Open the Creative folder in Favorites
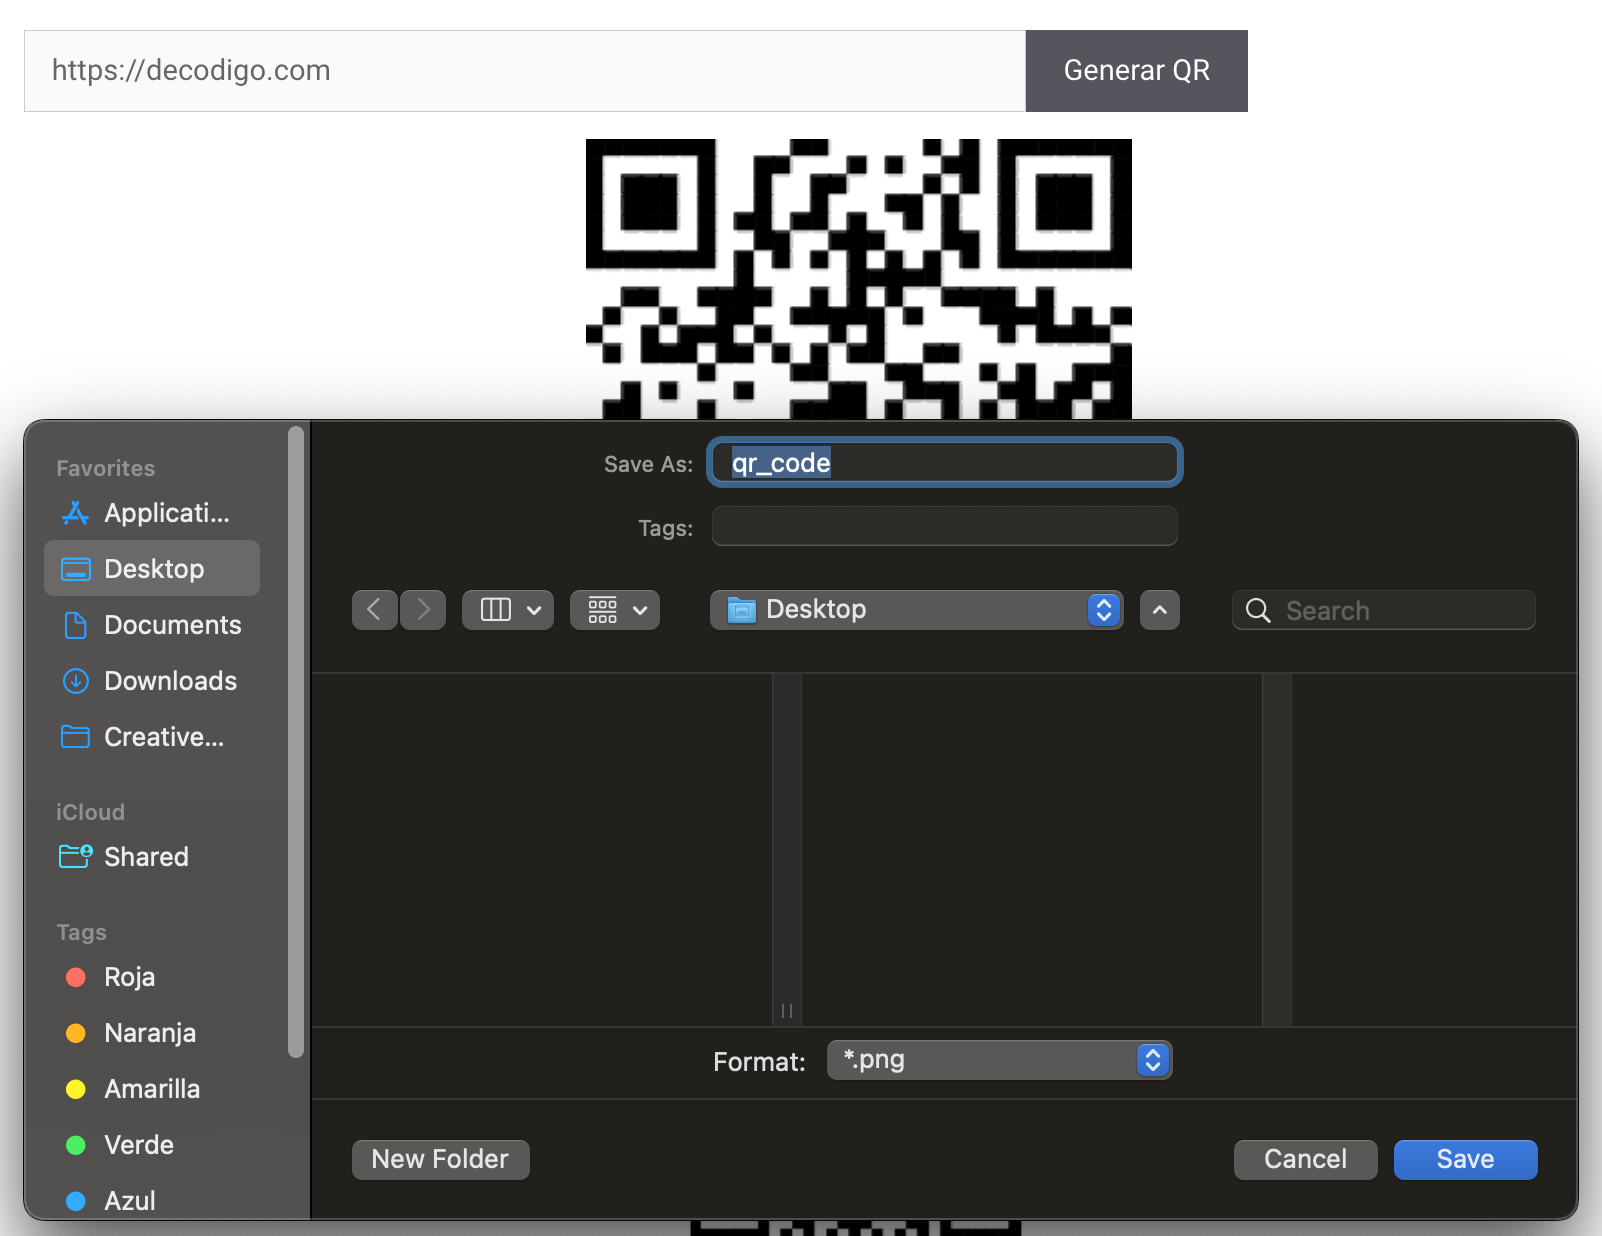 point(163,737)
